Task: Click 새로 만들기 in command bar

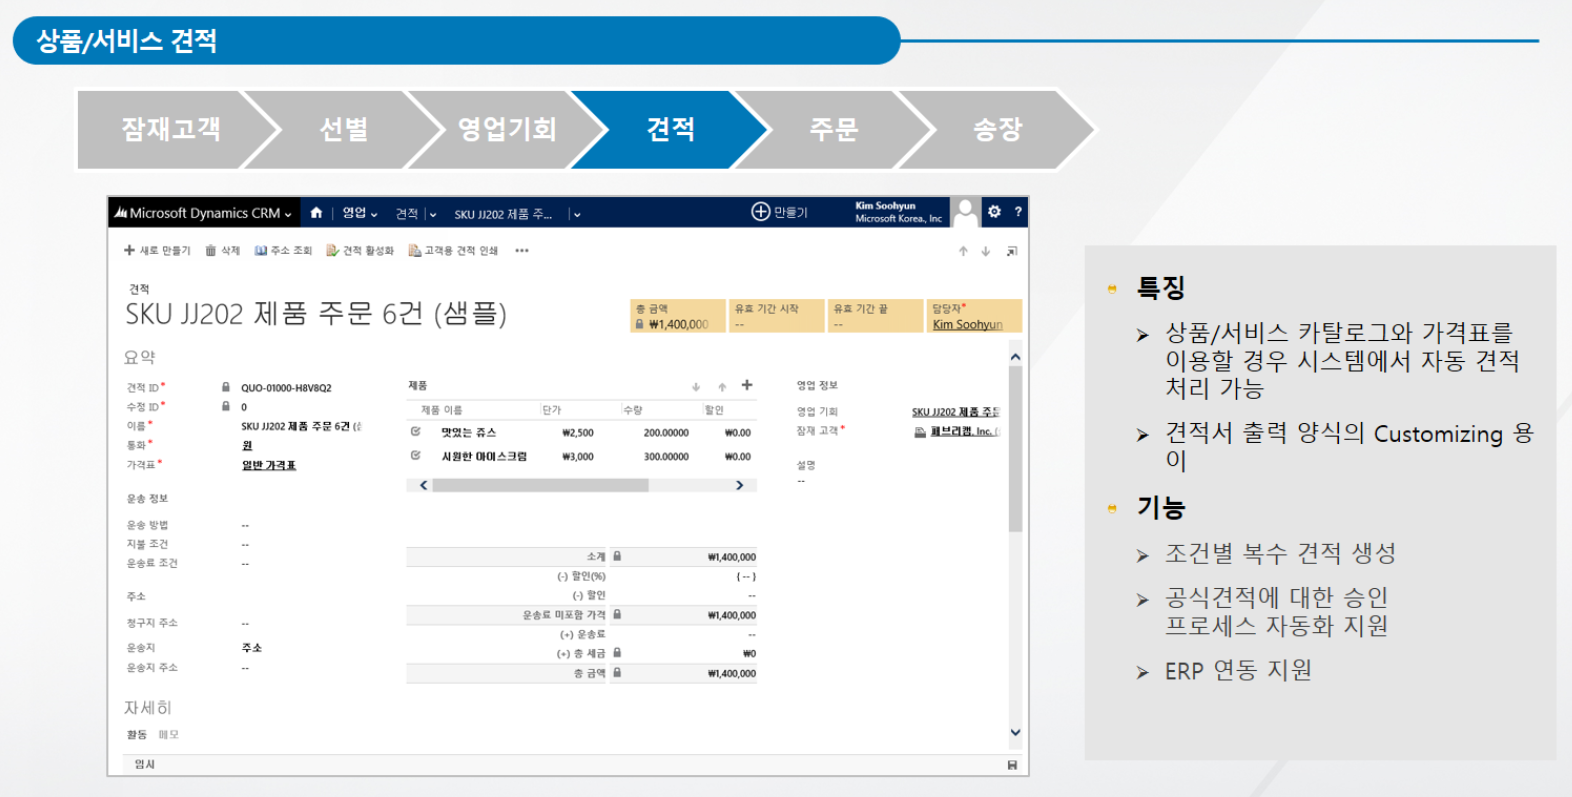Action: [x=157, y=251]
